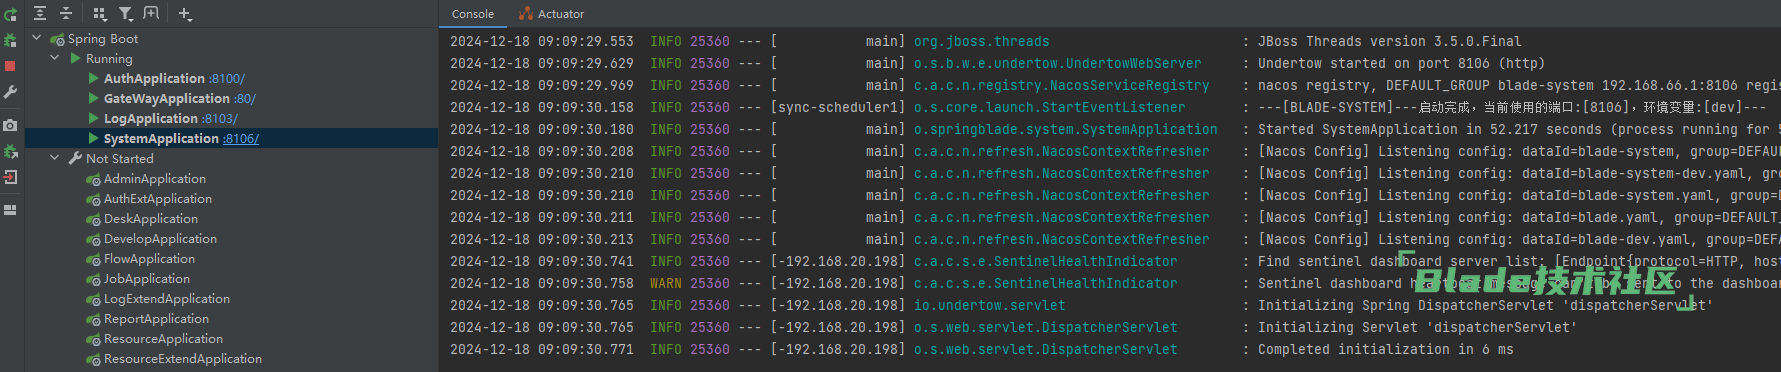Click the Rerun icon in the left strip
This screenshot has width=1781, height=372.
(10, 14)
